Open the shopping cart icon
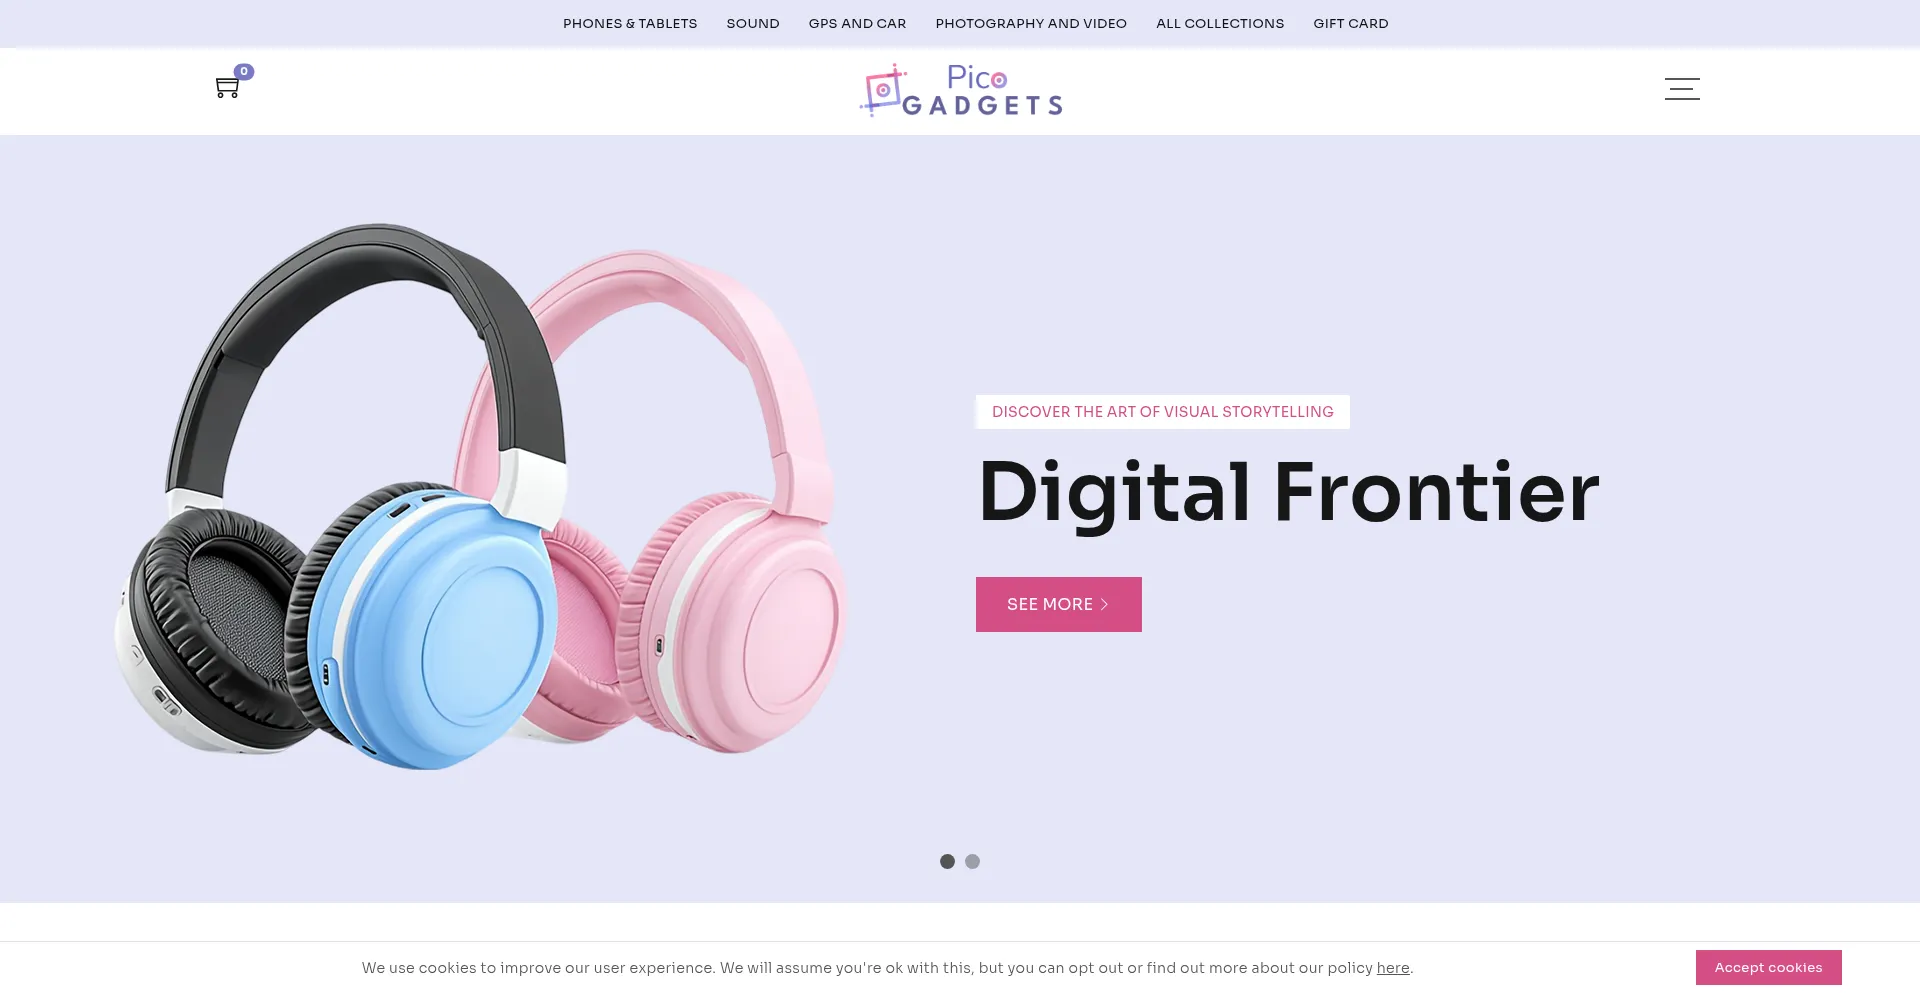 pyautogui.click(x=227, y=88)
